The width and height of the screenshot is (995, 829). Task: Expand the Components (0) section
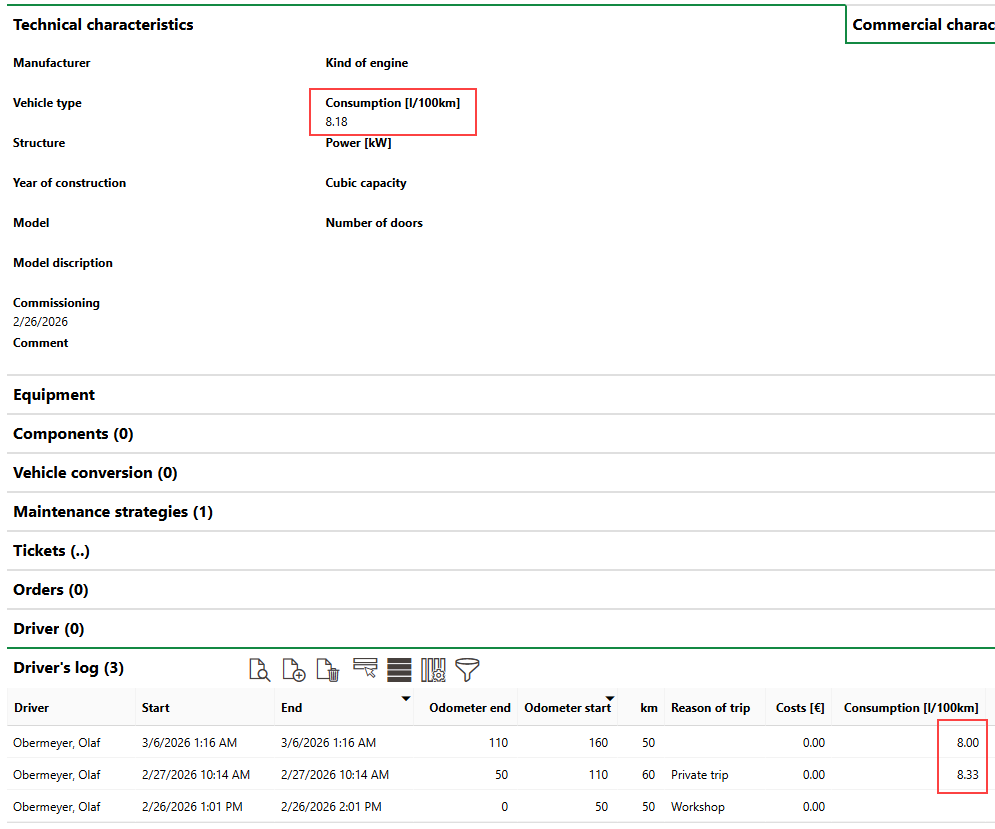(x=73, y=434)
